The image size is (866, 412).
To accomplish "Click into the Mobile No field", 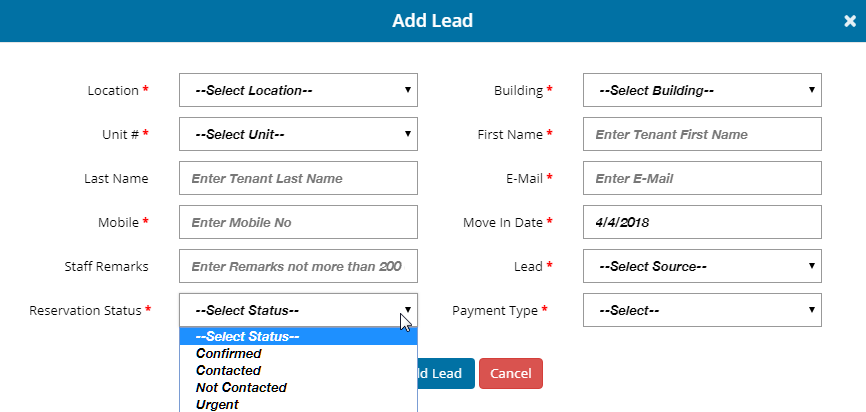I will point(298,222).
